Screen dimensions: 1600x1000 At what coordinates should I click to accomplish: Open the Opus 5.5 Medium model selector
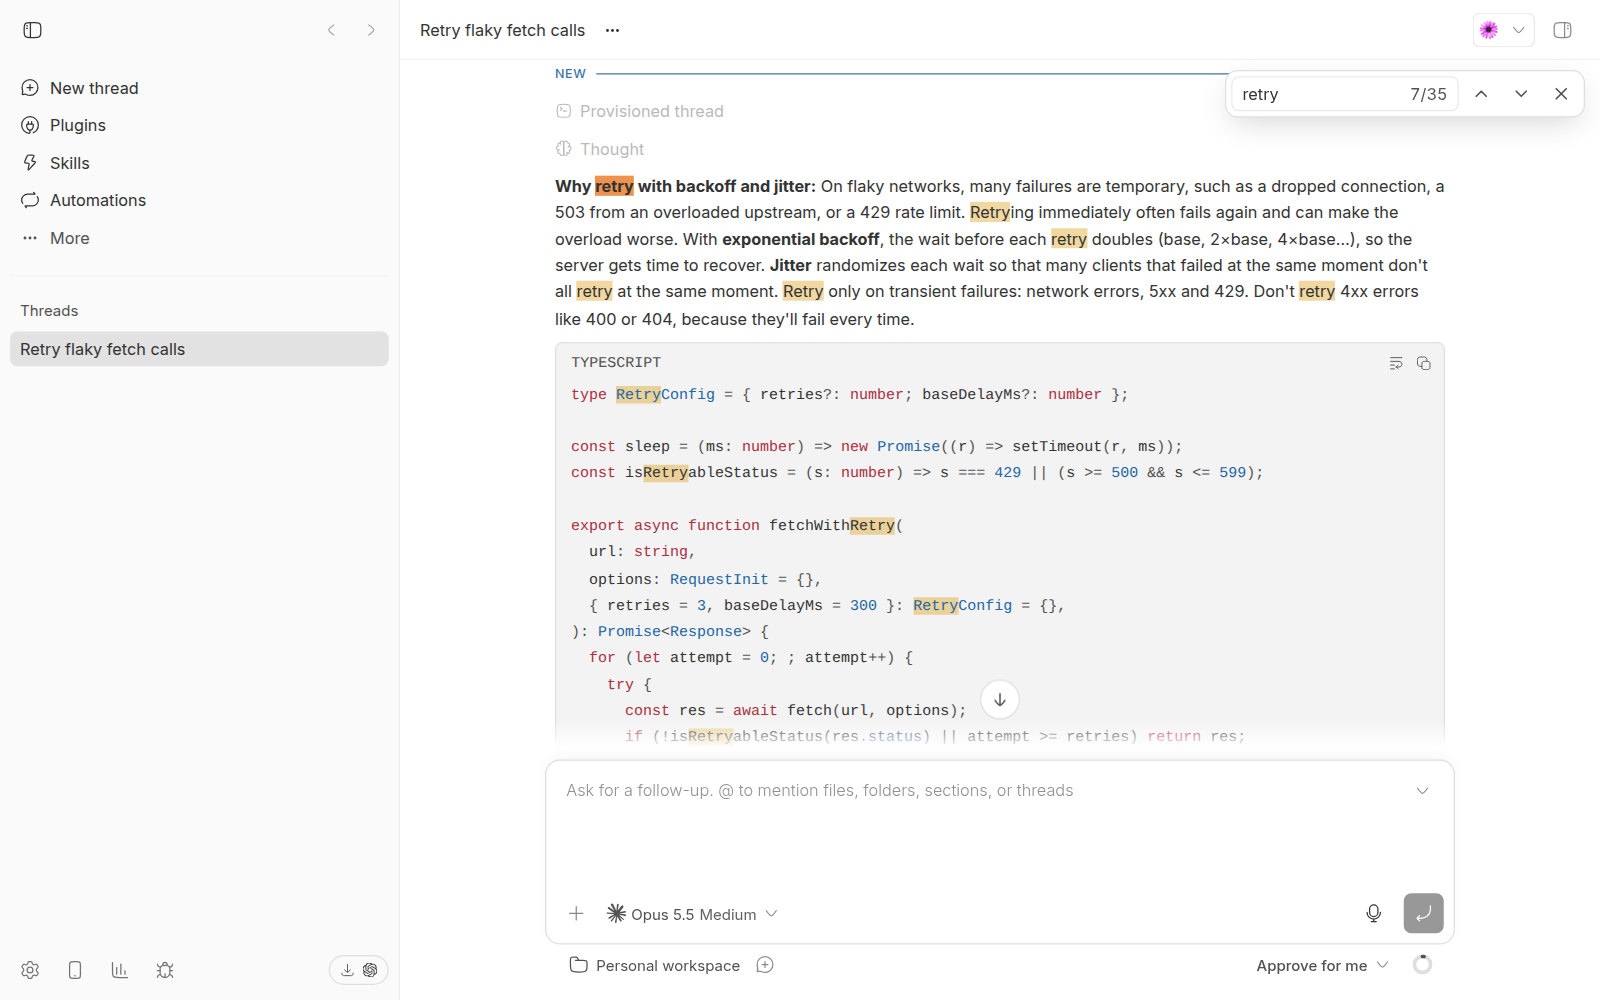692,914
